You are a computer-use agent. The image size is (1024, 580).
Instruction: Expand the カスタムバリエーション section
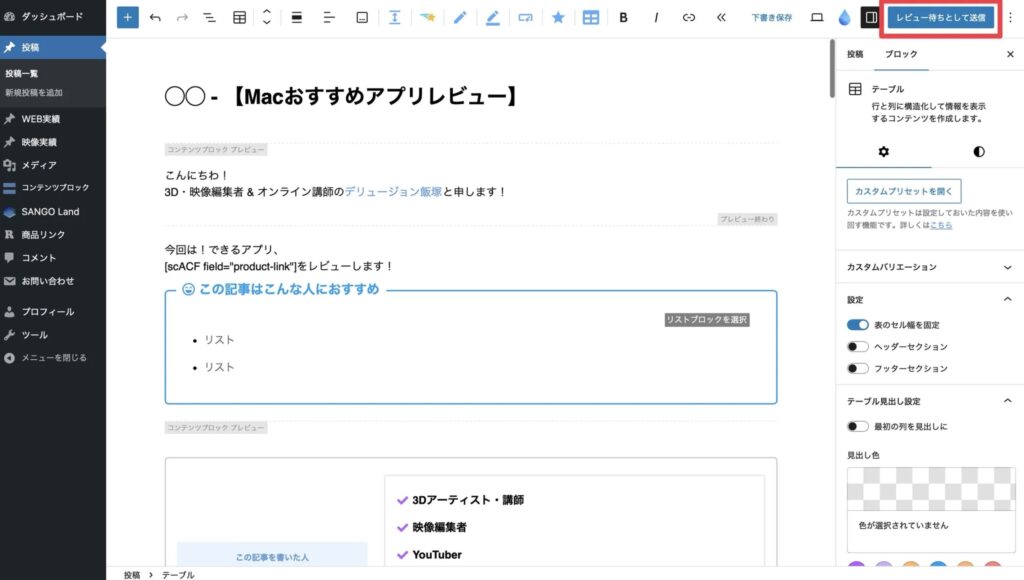click(1006, 268)
